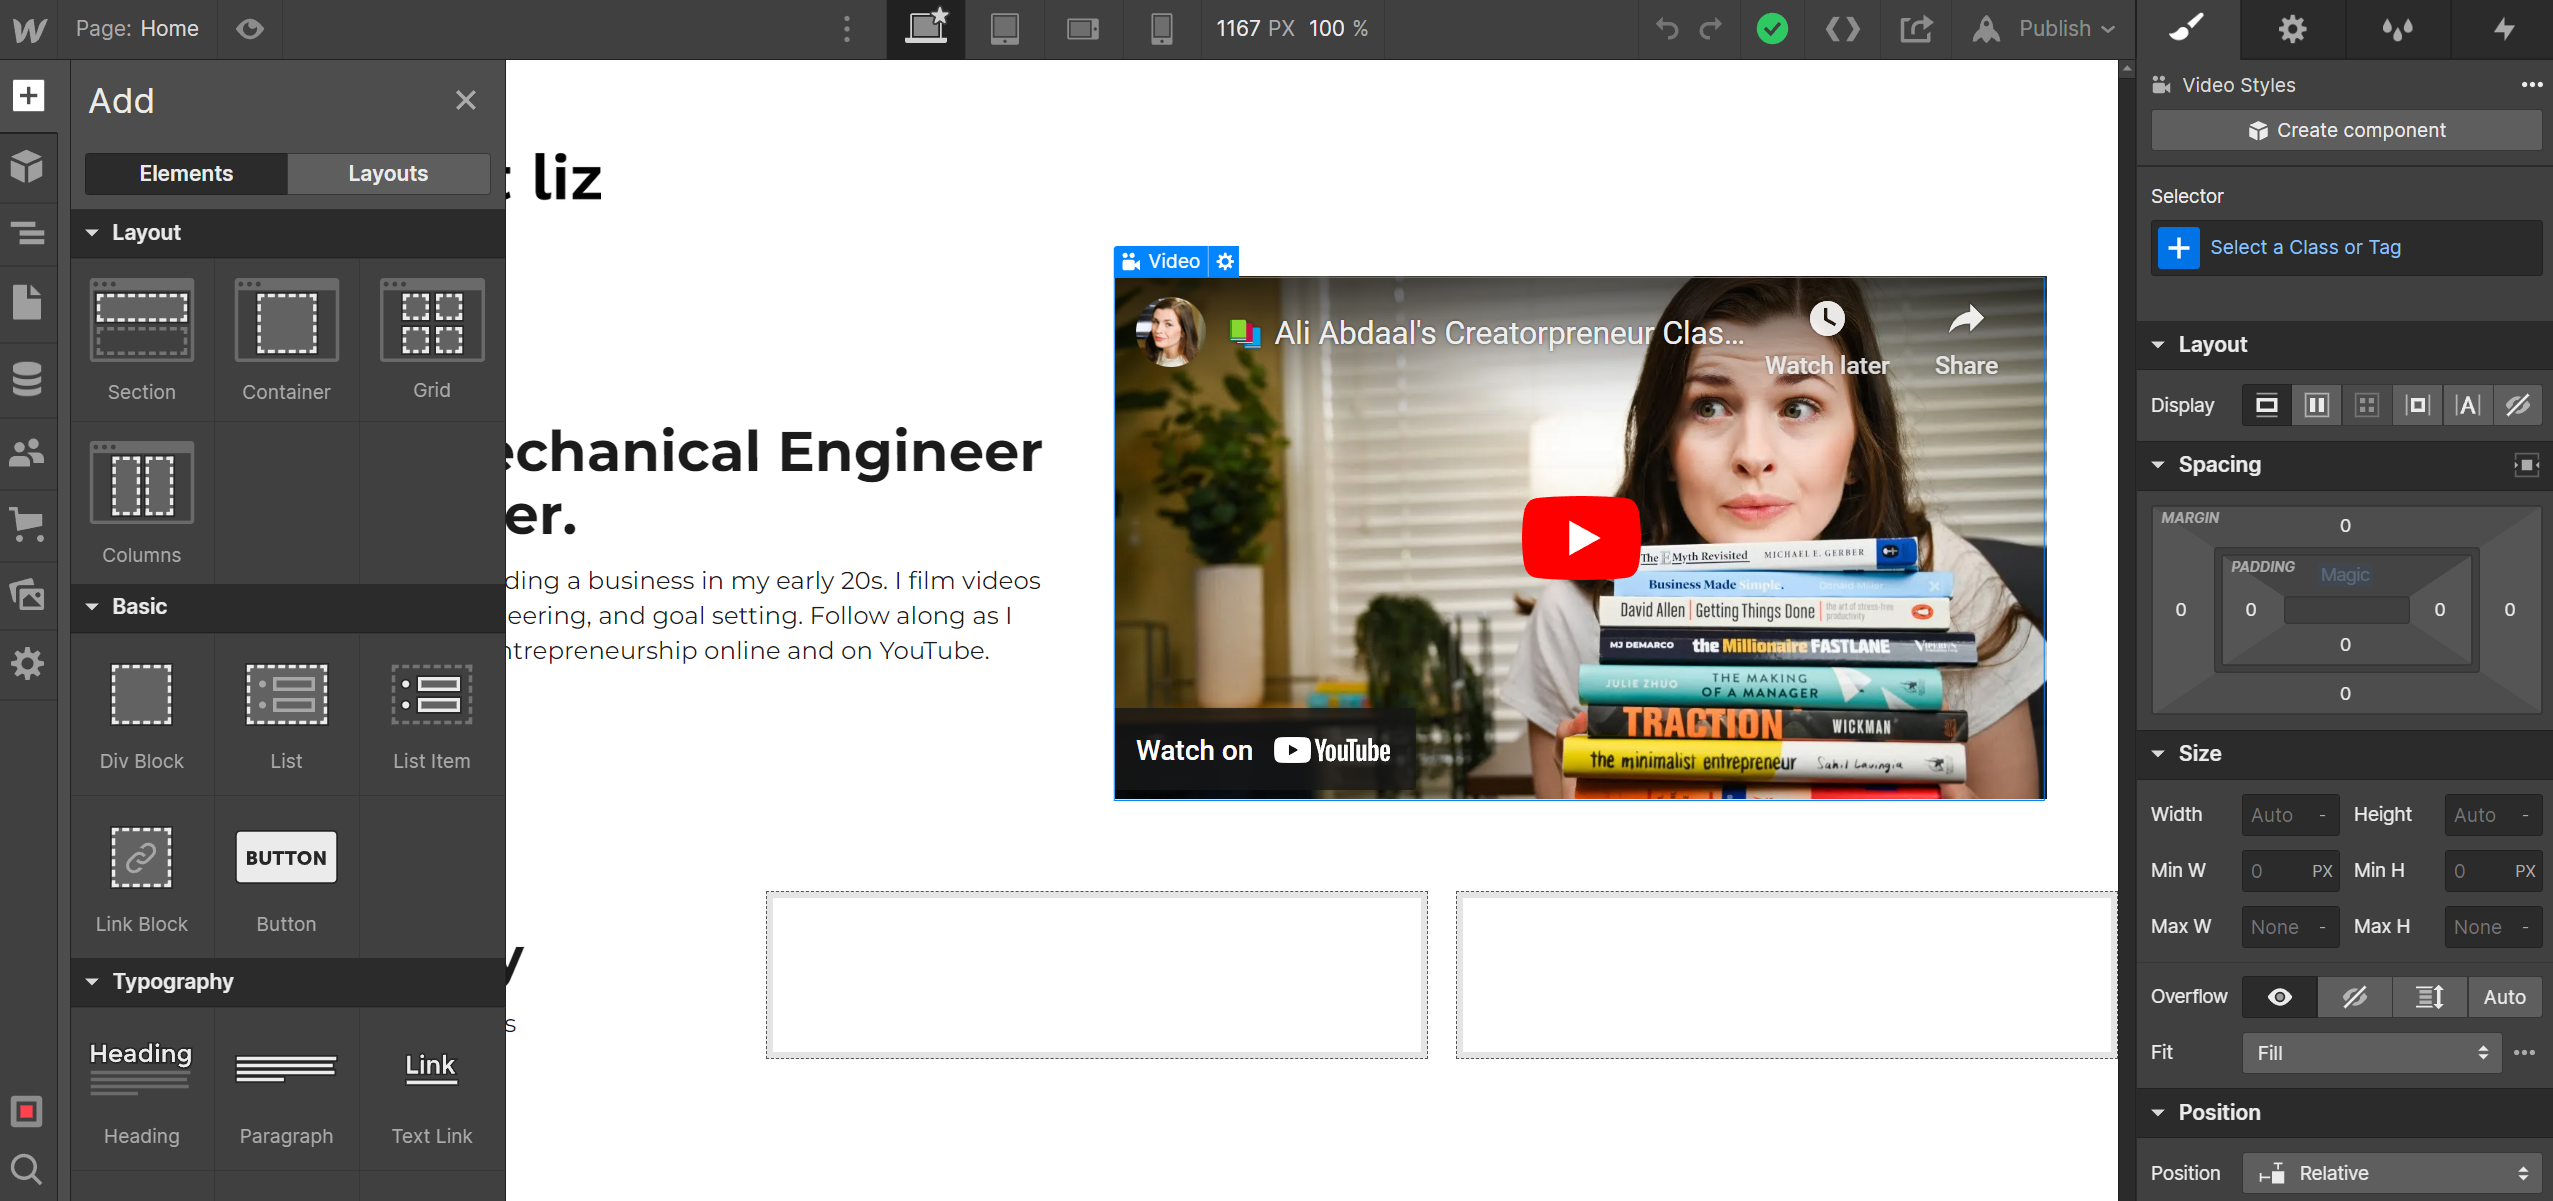This screenshot has width=2553, height=1201.
Task: Close the Add panel
Action: click(465, 100)
